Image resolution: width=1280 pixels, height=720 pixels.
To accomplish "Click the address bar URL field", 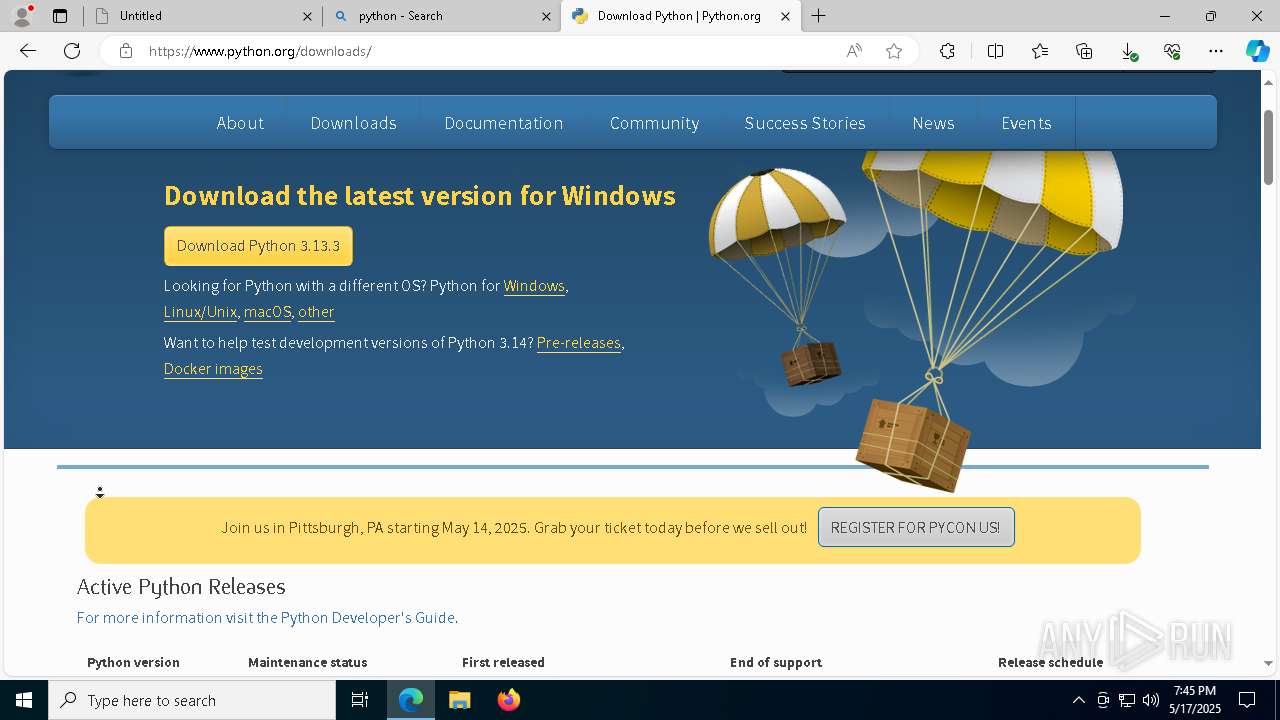I will [490, 51].
